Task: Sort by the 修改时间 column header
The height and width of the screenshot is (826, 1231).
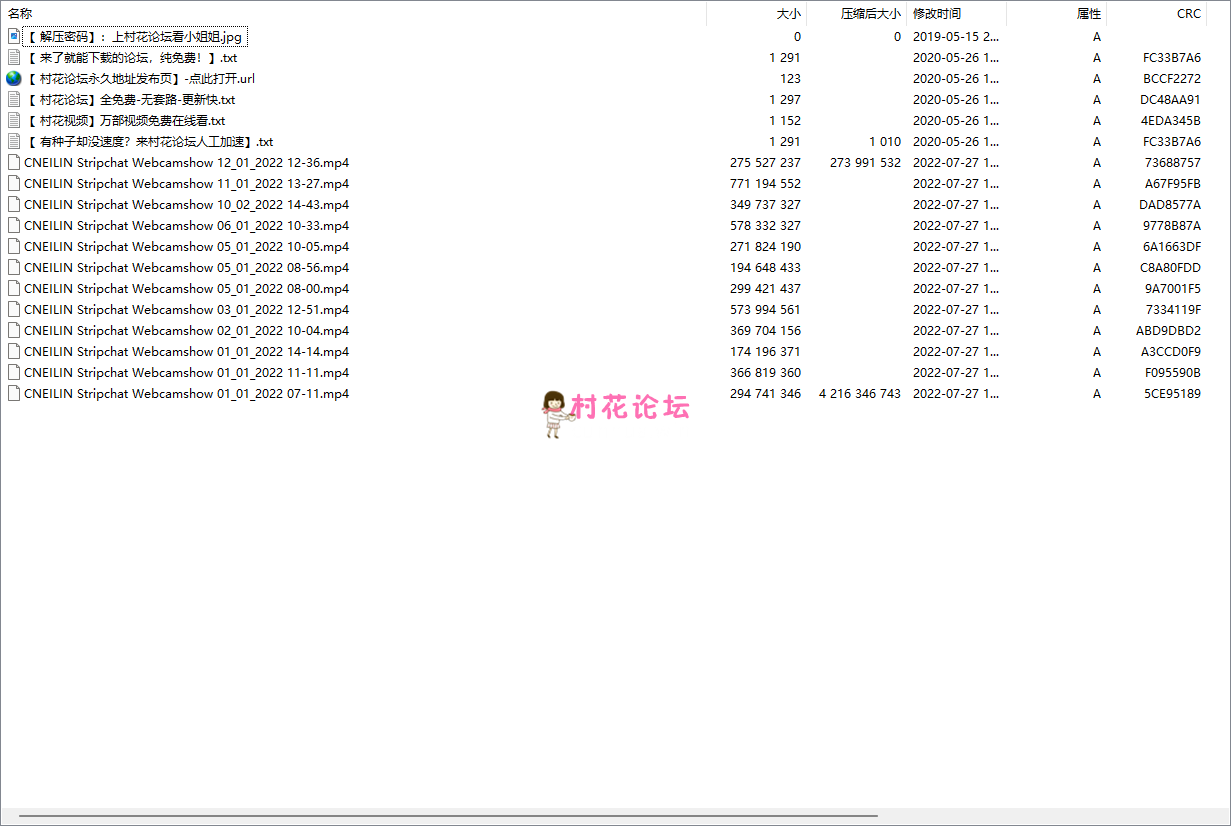Action: [x=937, y=14]
